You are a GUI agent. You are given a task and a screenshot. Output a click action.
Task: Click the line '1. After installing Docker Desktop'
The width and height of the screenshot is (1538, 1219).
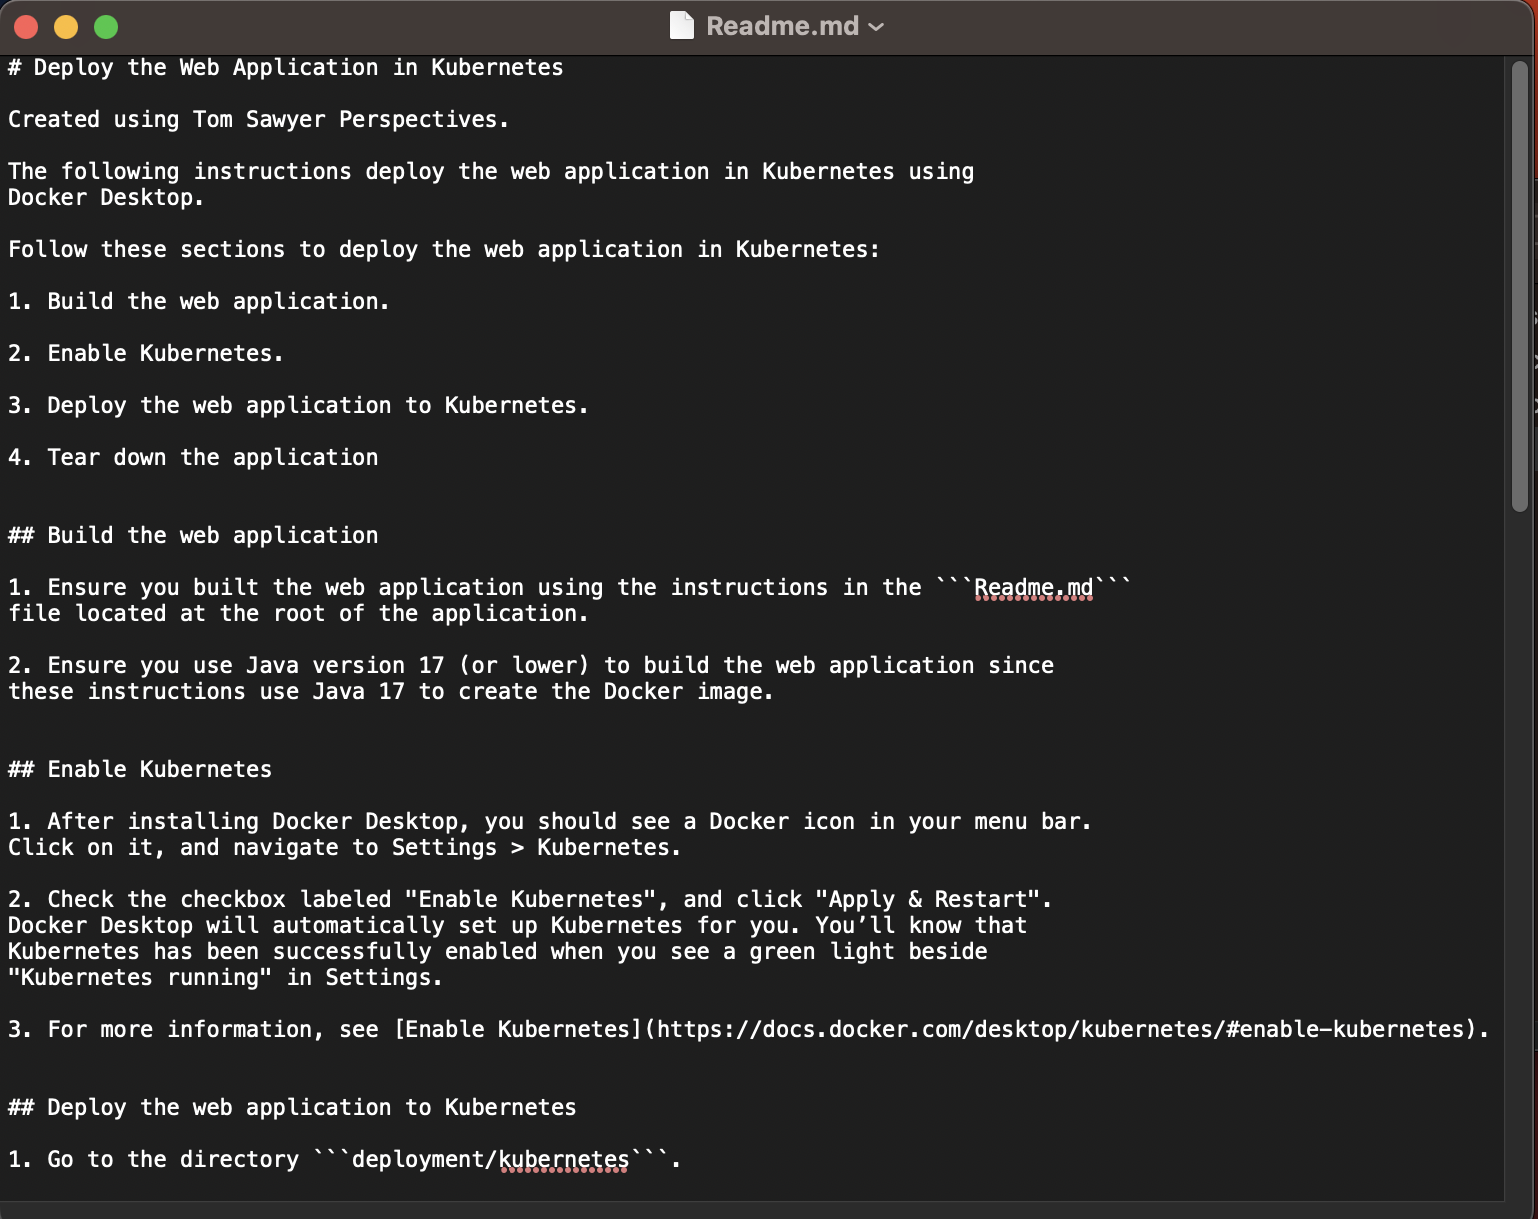(550, 822)
